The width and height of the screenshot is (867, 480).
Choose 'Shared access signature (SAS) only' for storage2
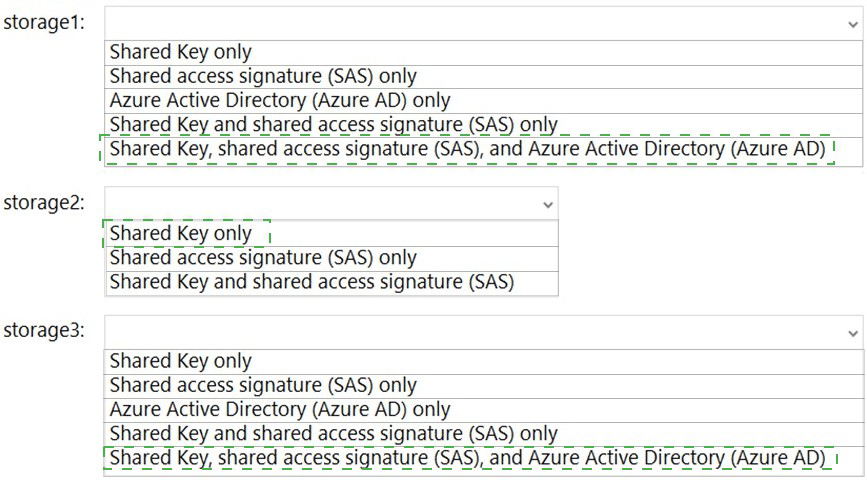click(332, 258)
